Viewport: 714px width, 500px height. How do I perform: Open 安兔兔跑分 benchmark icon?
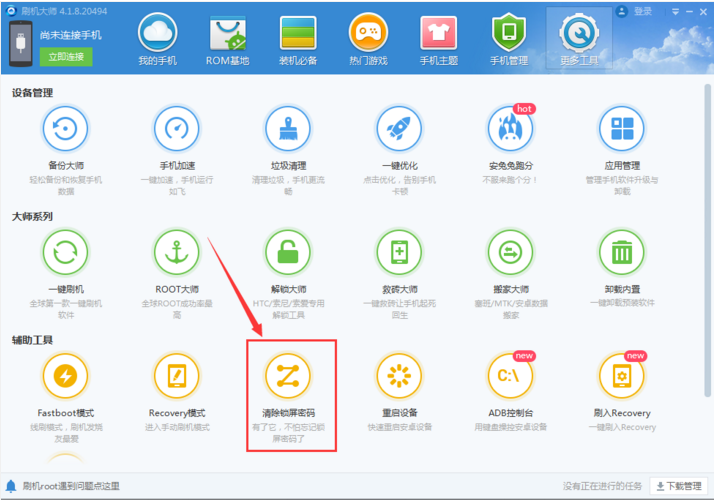click(x=510, y=128)
